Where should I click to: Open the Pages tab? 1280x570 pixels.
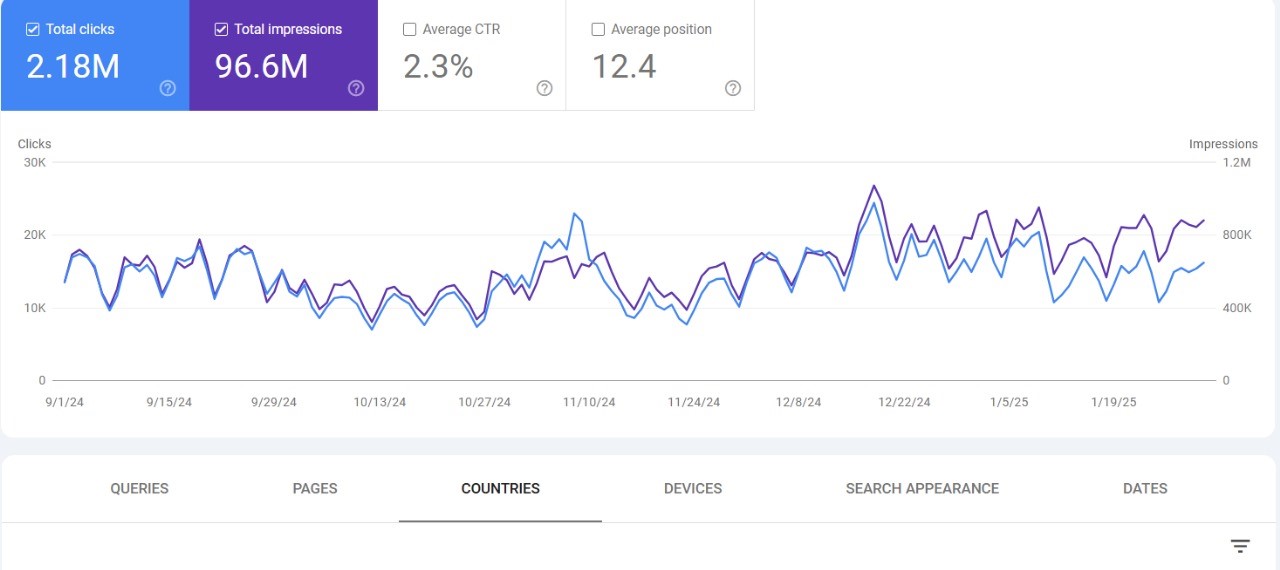click(x=315, y=489)
